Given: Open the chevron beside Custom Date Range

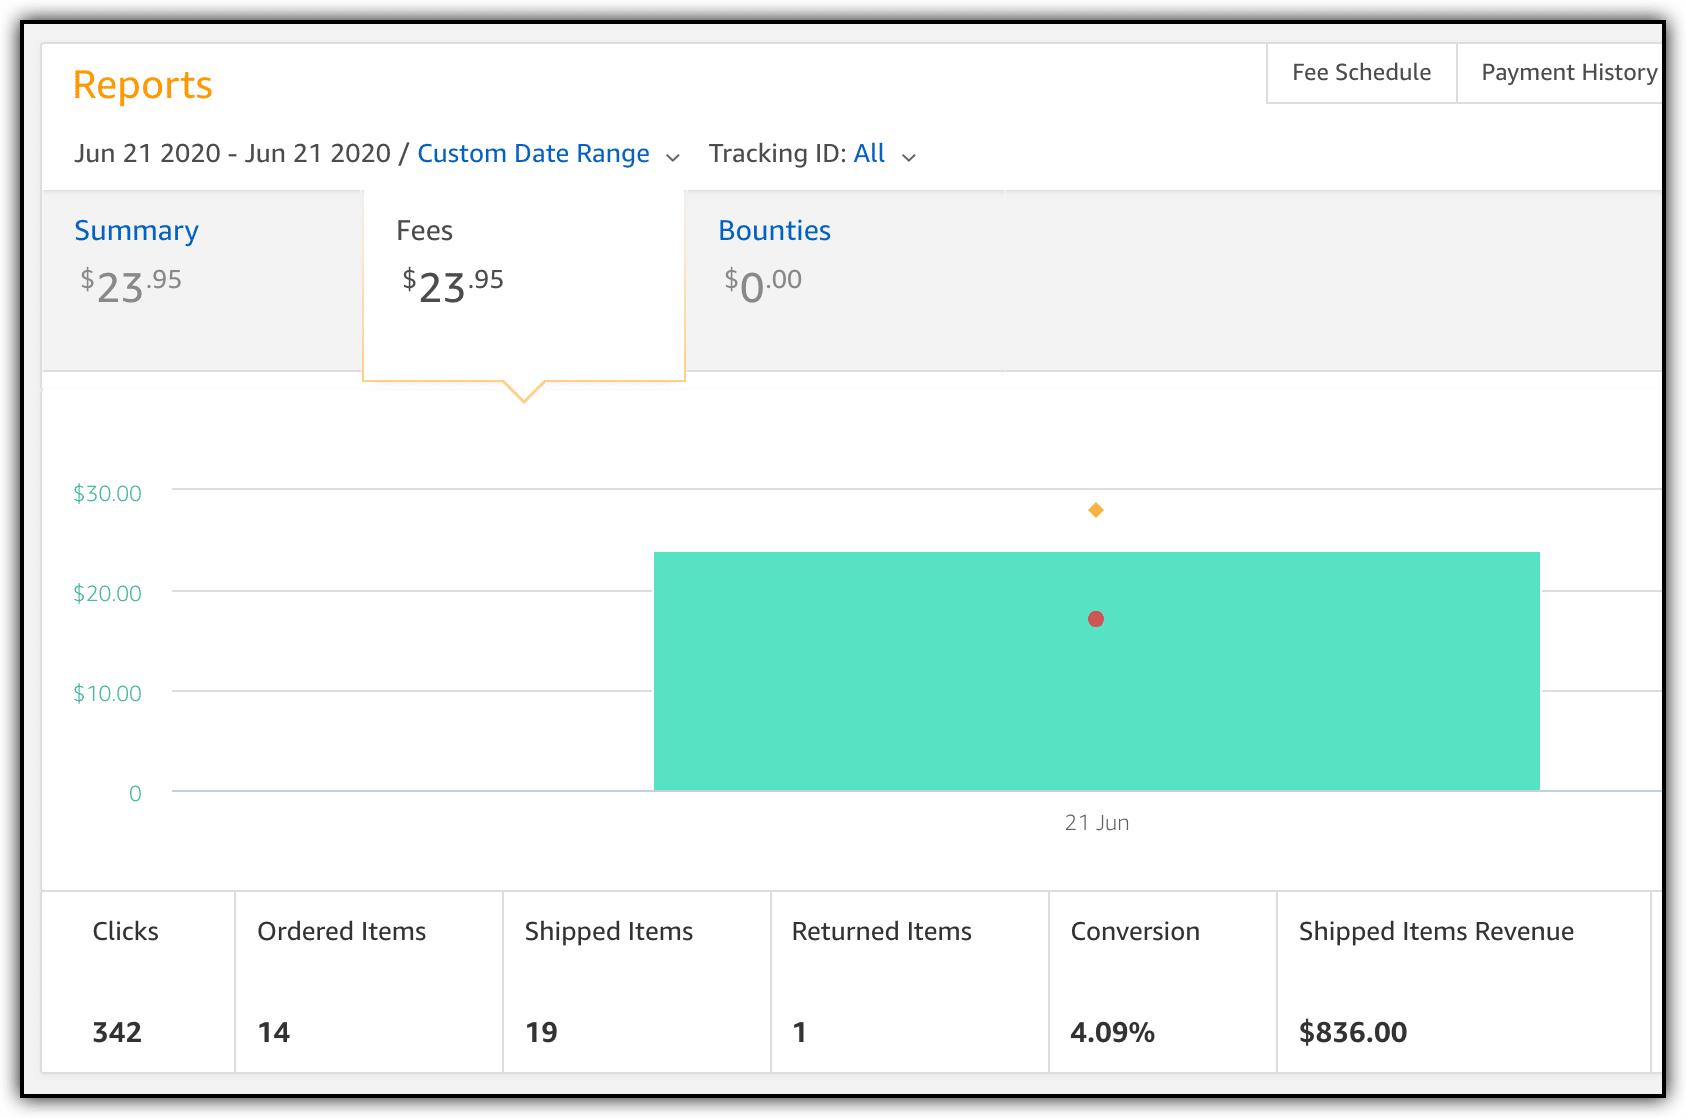Looking at the screenshot, I should tap(673, 157).
